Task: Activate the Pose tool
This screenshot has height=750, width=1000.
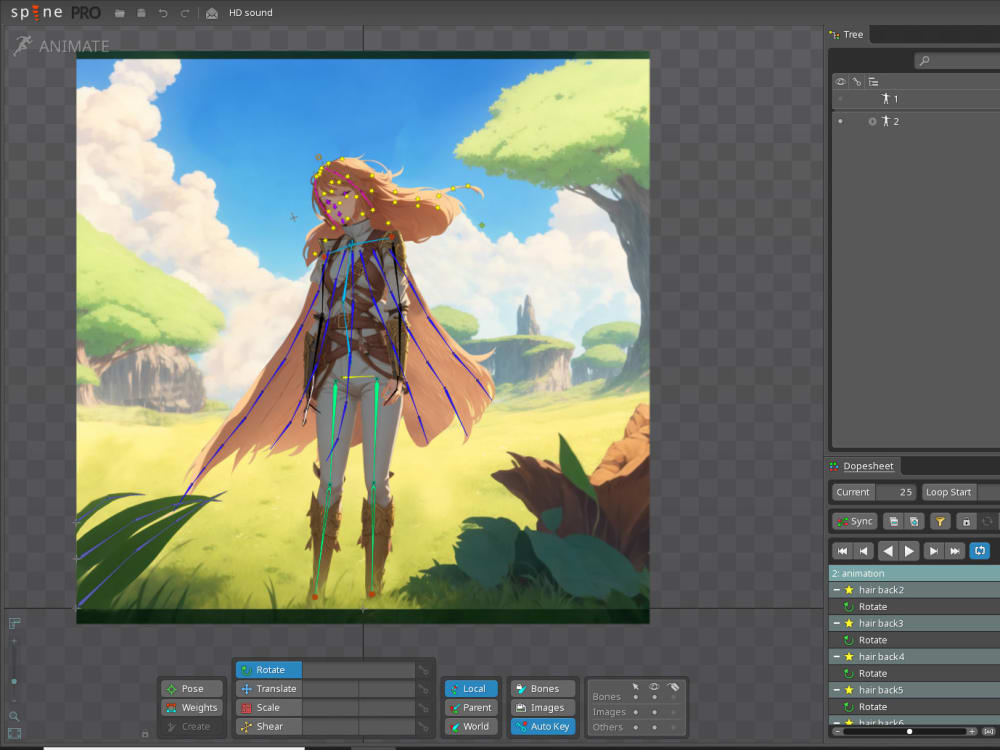Action: (x=191, y=688)
